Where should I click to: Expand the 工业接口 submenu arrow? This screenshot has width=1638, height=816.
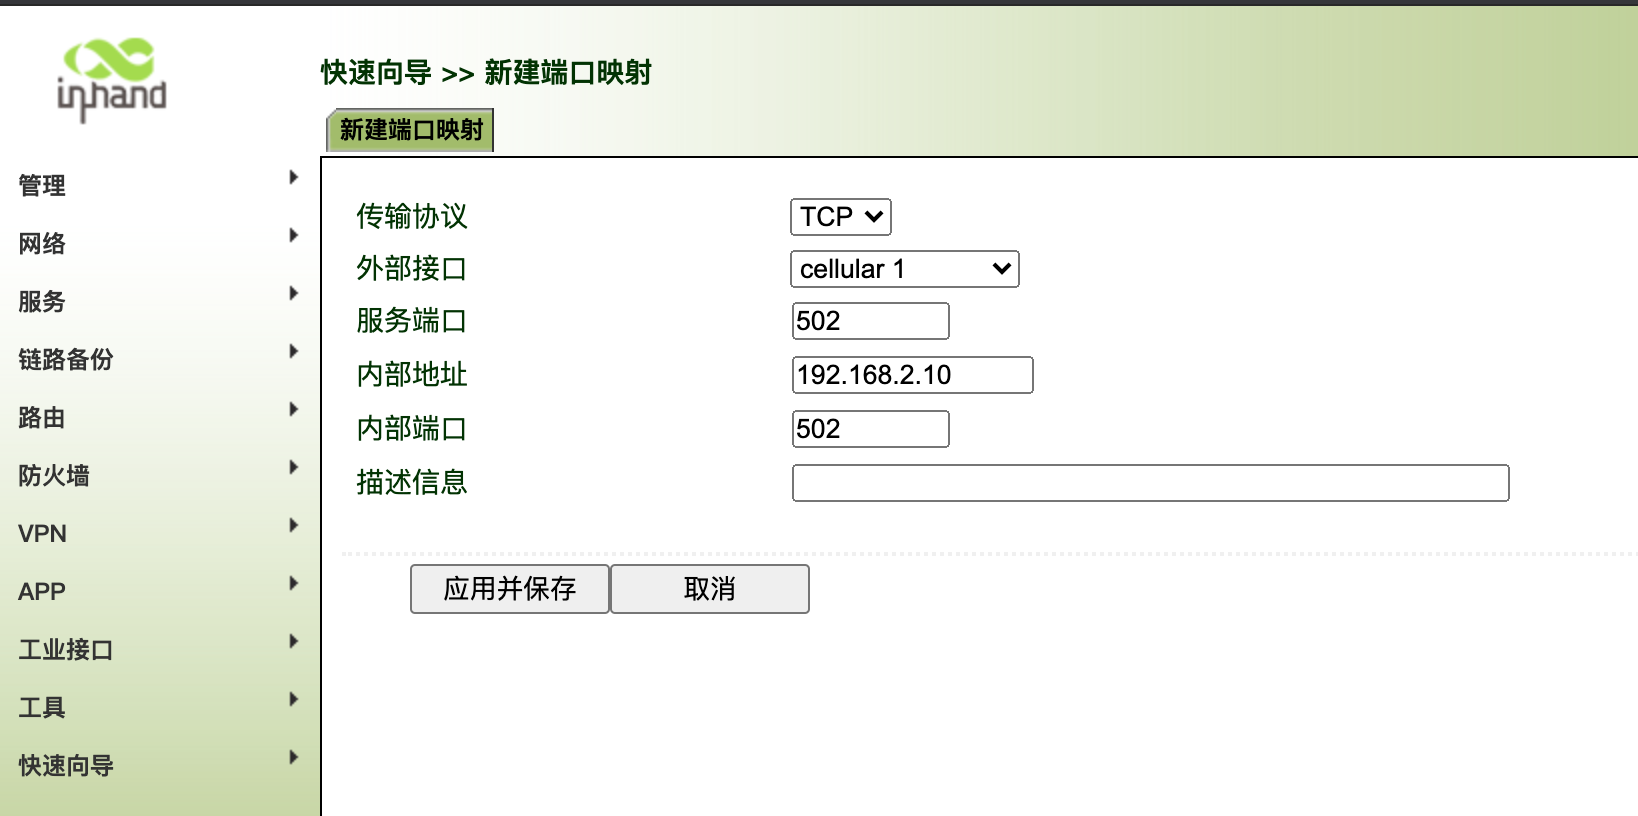[293, 642]
